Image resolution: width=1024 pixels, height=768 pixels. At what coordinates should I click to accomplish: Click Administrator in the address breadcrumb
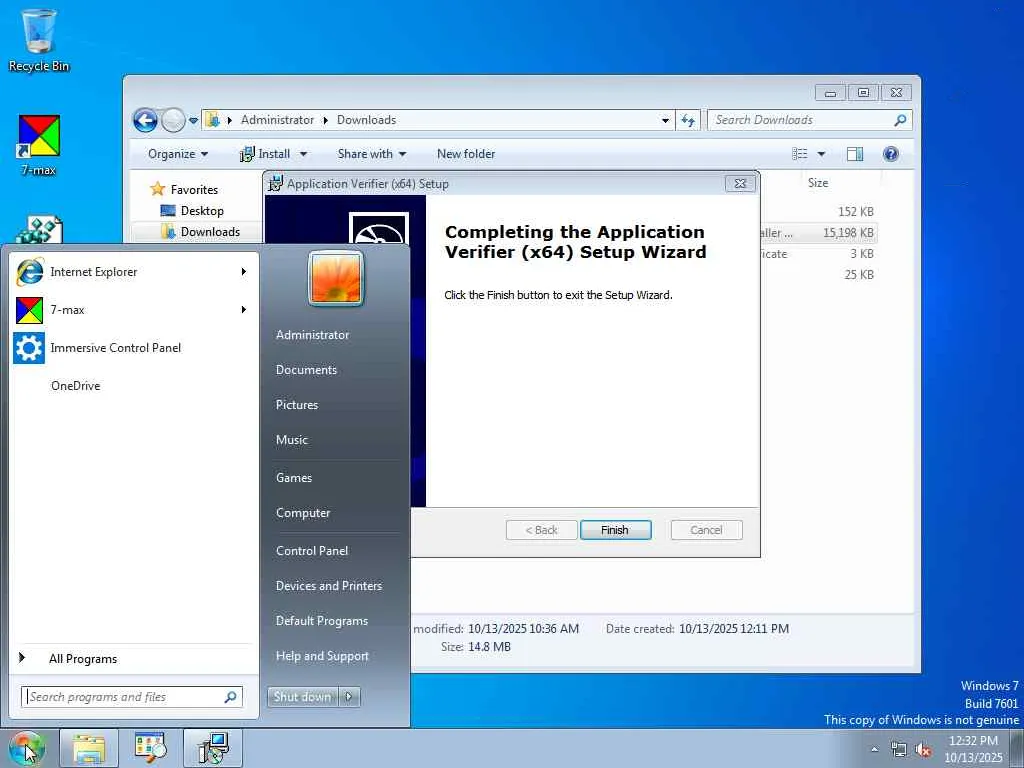[x=277, y=120]
